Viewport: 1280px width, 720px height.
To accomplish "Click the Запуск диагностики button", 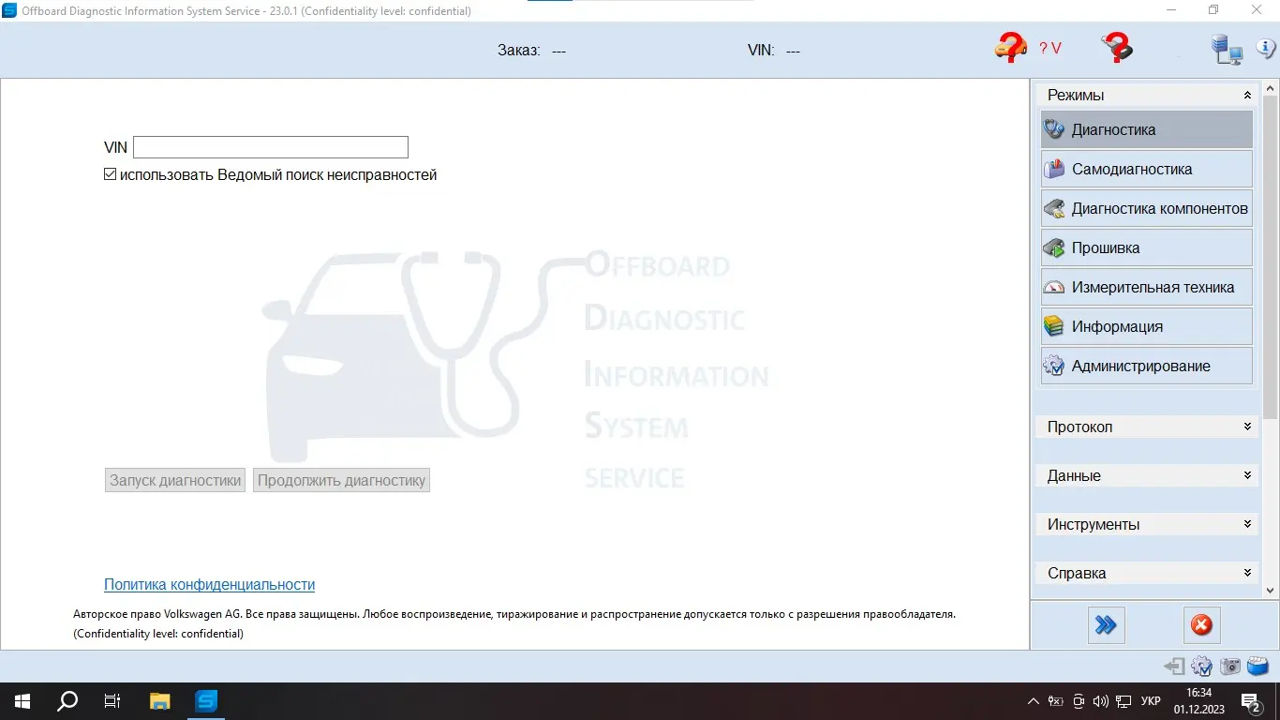I will [x=175, y=480].
